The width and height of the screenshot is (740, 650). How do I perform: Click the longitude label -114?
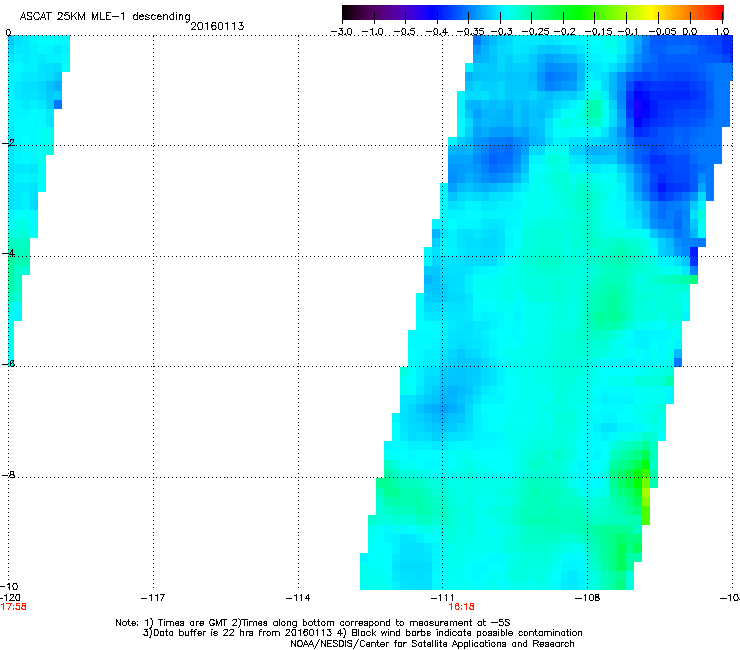[298, 598]
